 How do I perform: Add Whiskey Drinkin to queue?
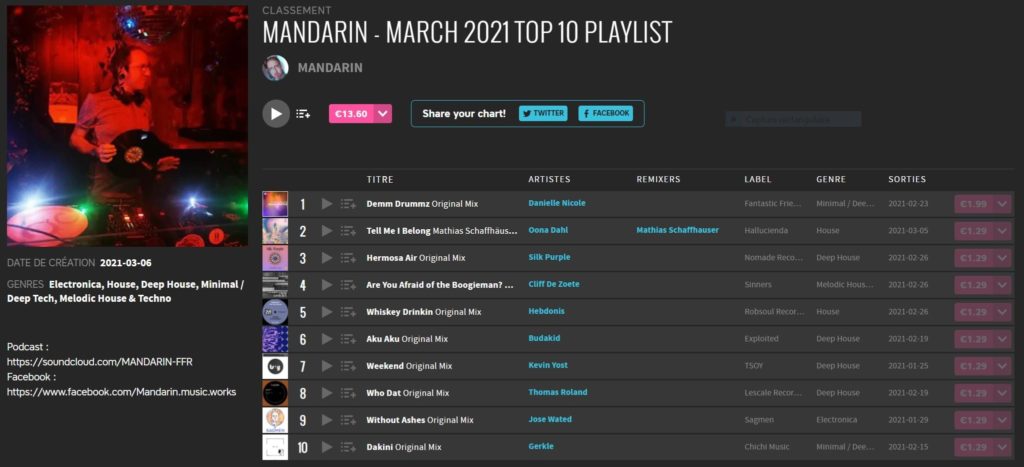pos(348,312)
